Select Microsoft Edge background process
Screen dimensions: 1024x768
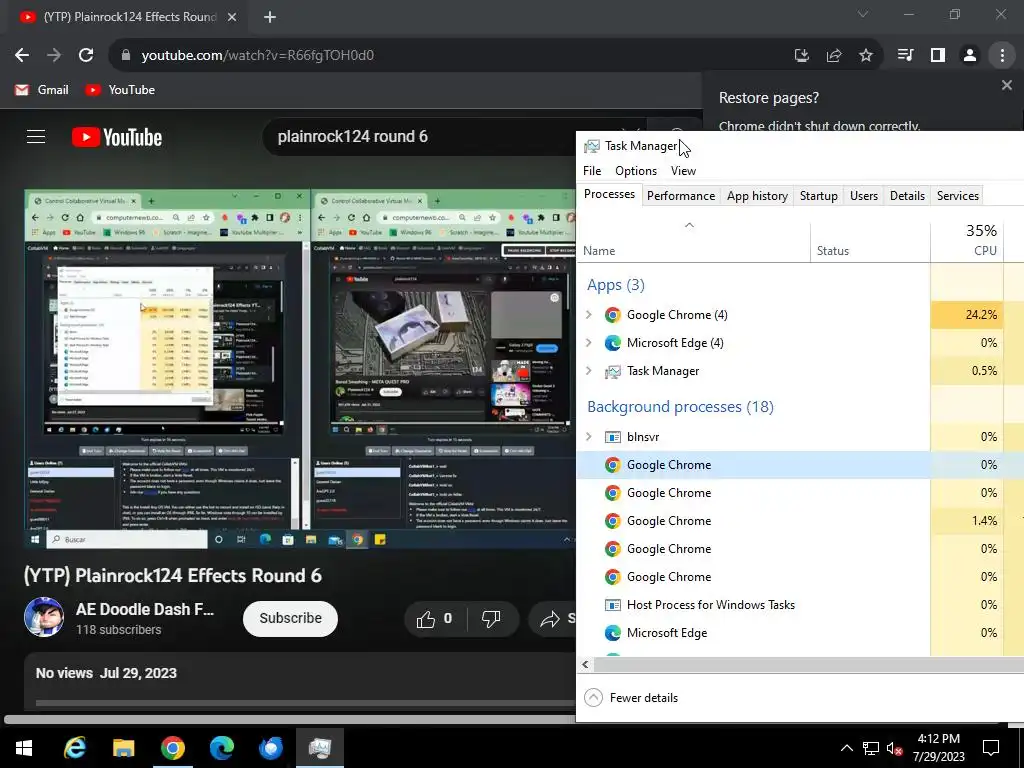point(800,633)
